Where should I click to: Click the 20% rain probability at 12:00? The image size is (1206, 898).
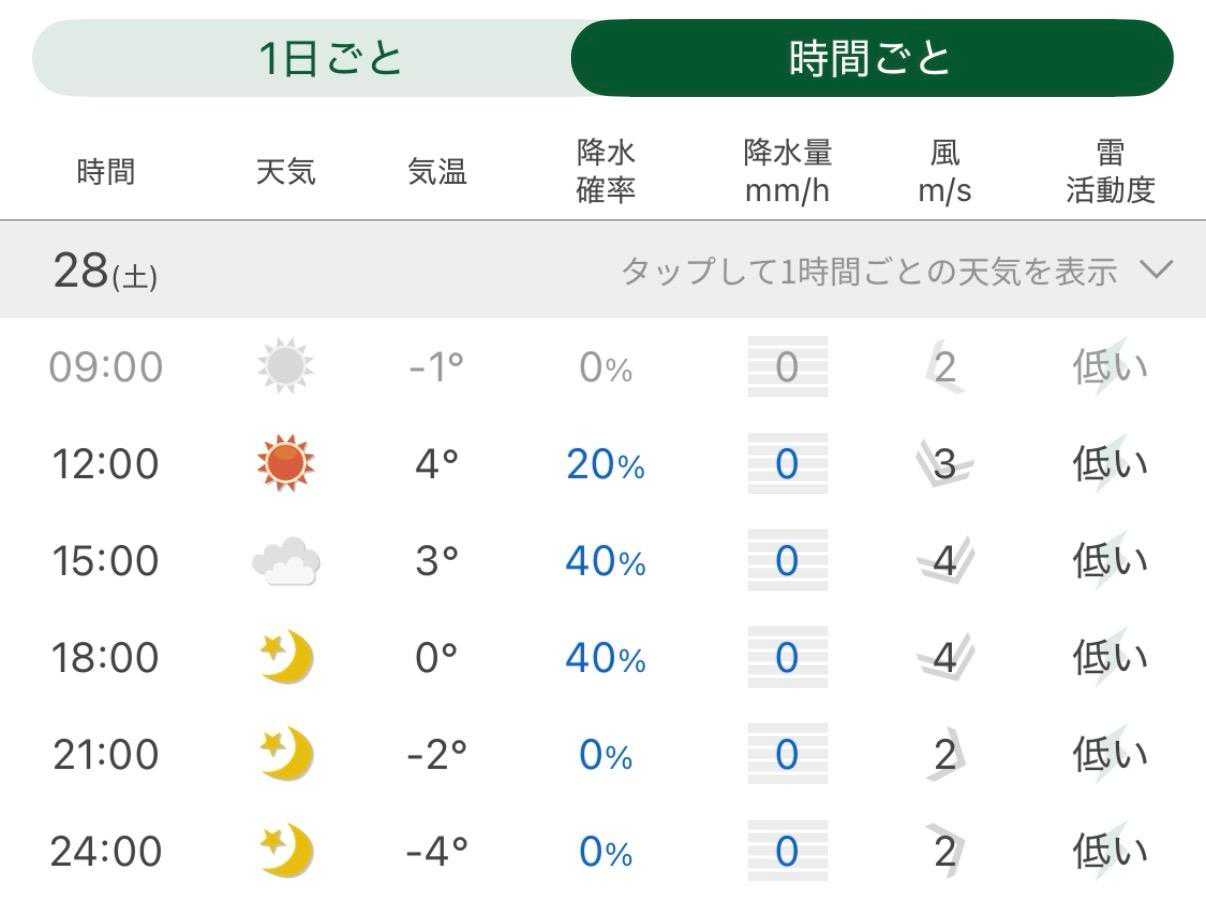pyautogui.click(x=606, y=466)
